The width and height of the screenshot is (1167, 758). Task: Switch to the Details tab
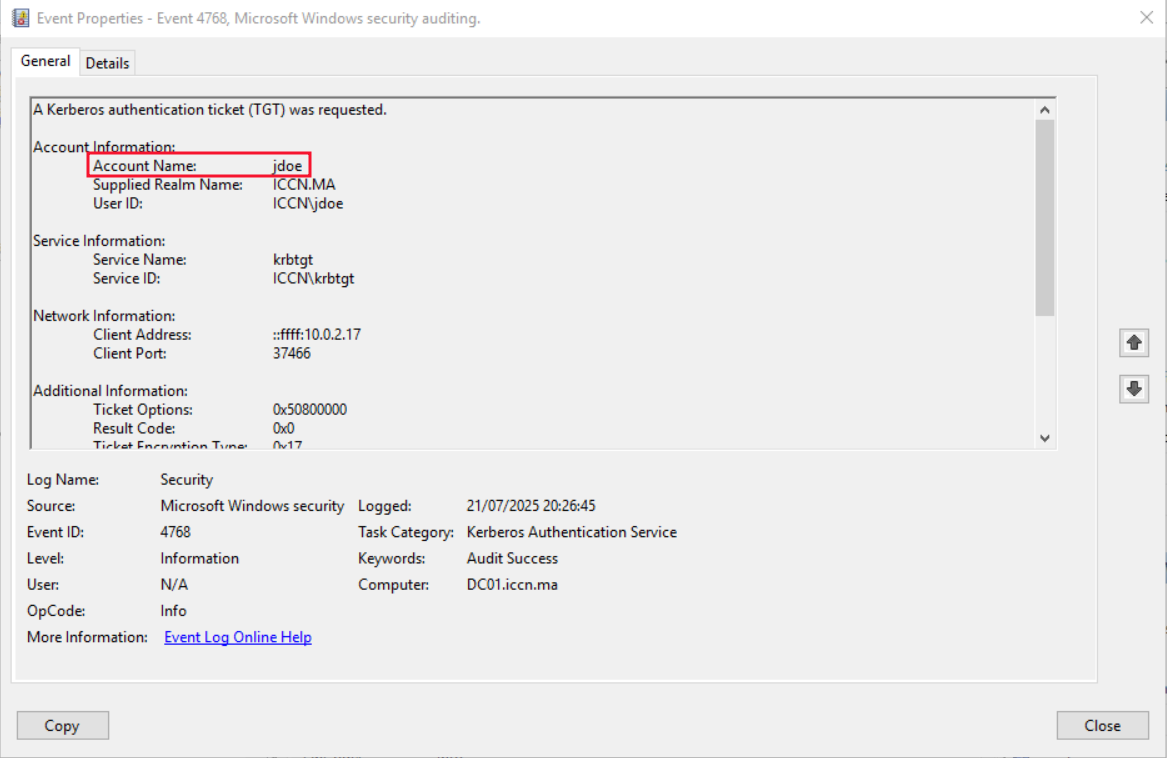click(x=107, y=62)
